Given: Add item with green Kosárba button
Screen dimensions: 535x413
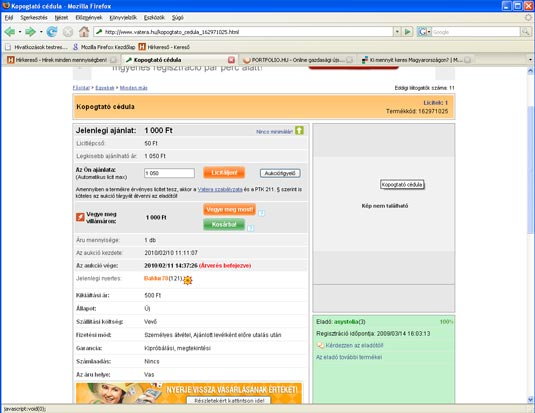Looking at the screenshot, I should coord(224,225).
